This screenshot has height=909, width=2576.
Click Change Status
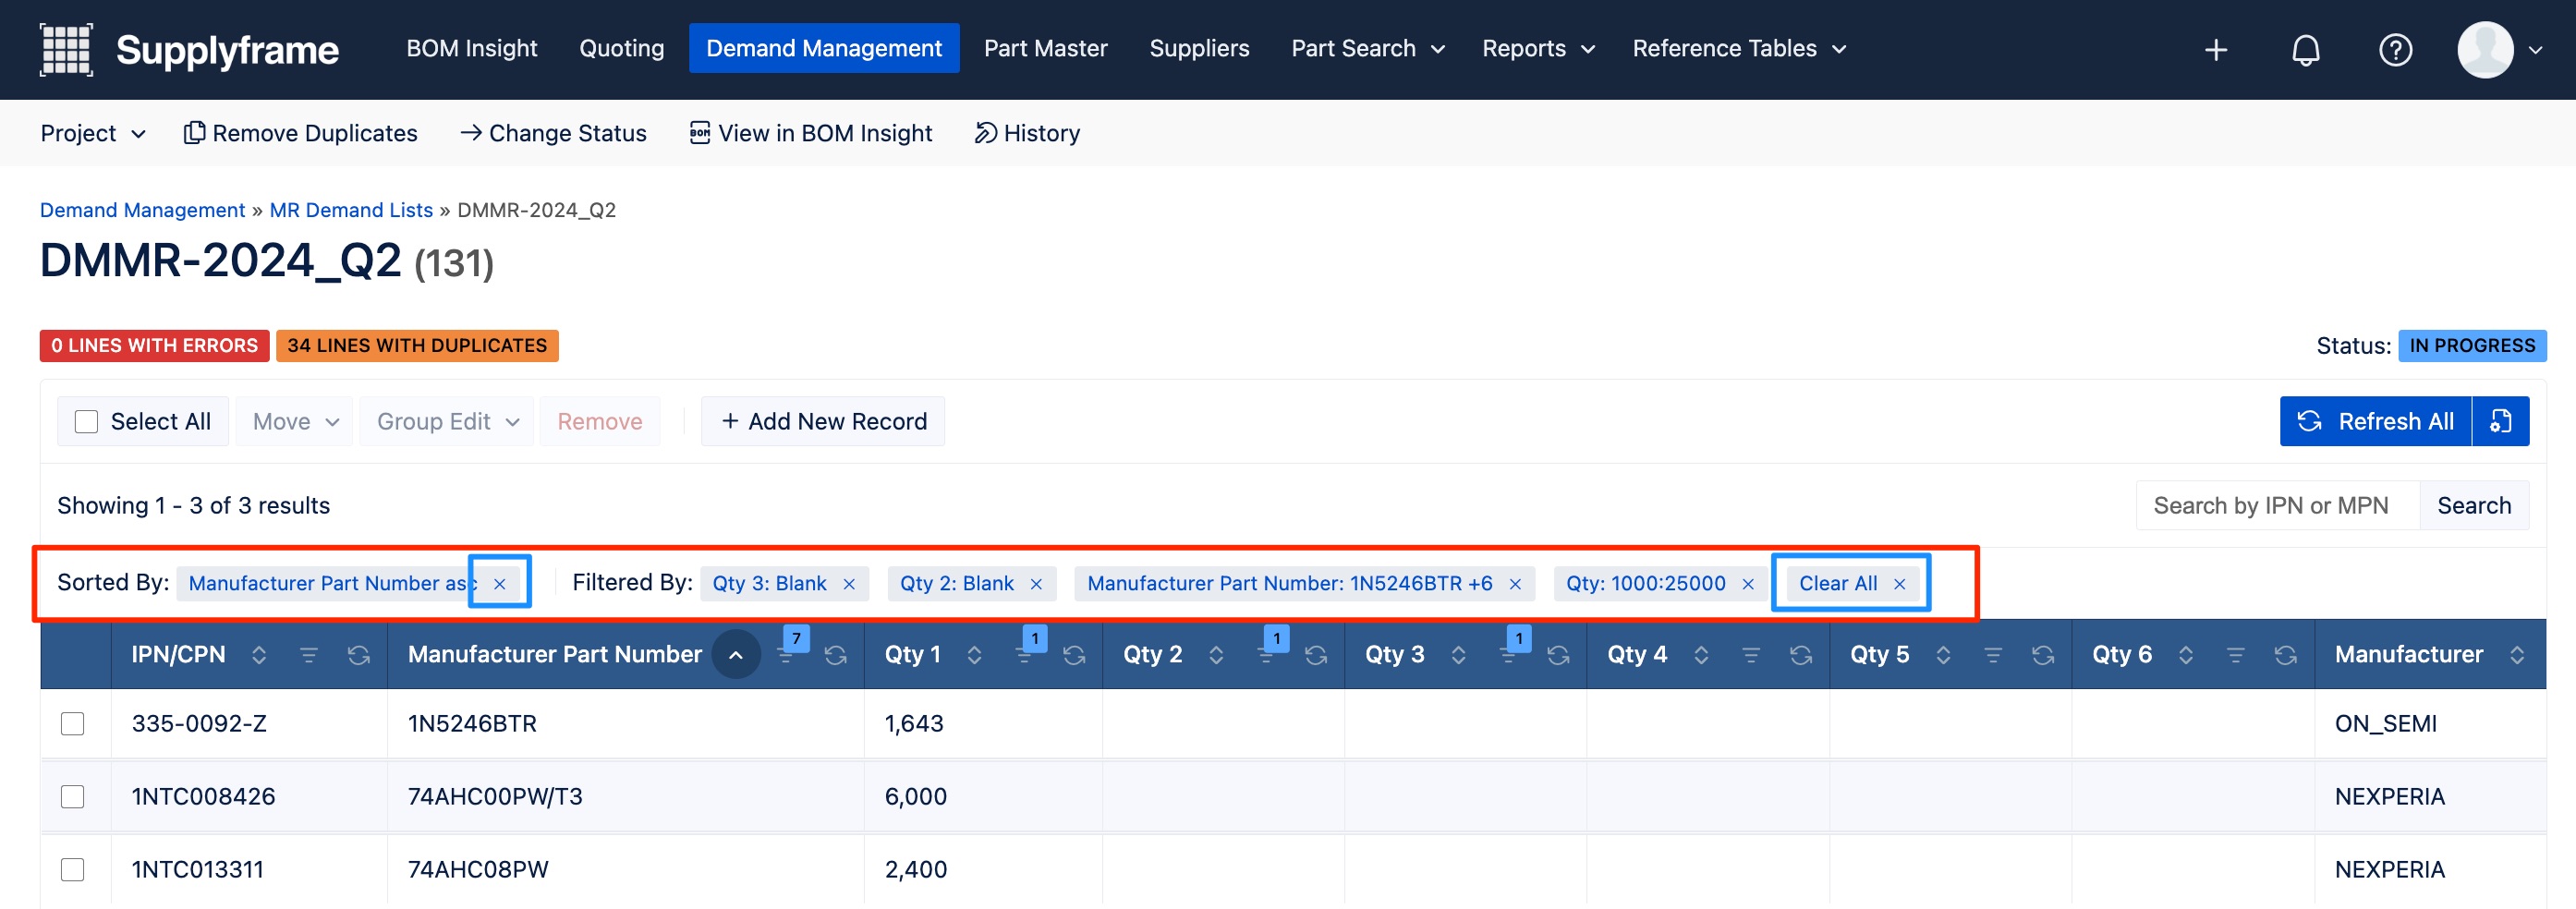pos(553,133)
